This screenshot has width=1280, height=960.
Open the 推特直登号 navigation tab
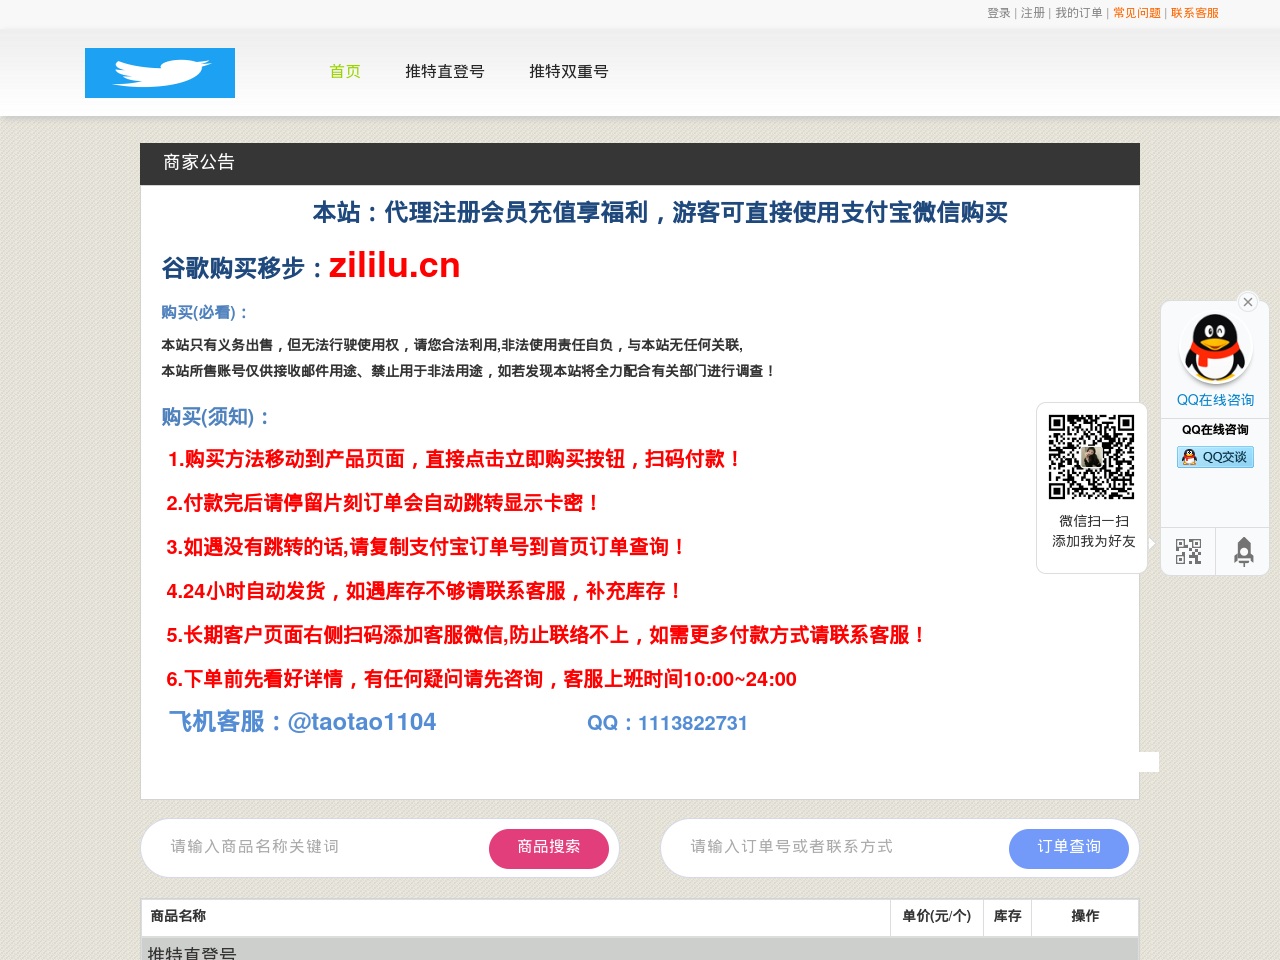[x=444, y=72]
